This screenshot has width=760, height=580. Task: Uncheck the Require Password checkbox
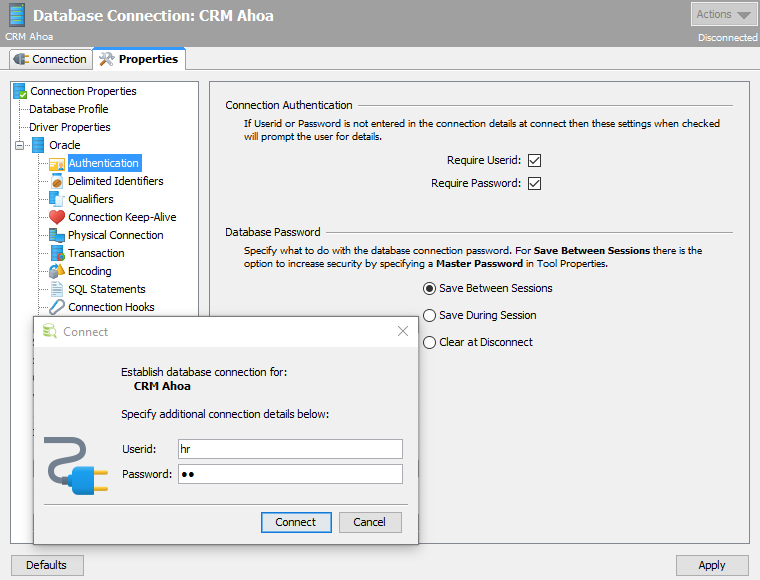coord(534,183)
